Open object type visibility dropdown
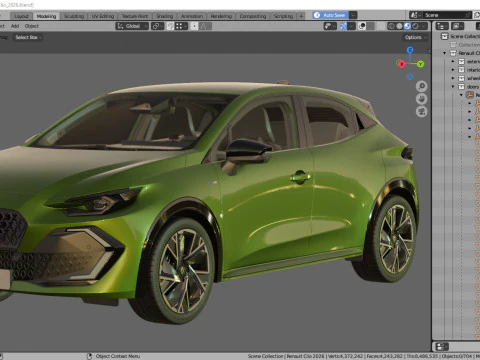 click(330, 26)
